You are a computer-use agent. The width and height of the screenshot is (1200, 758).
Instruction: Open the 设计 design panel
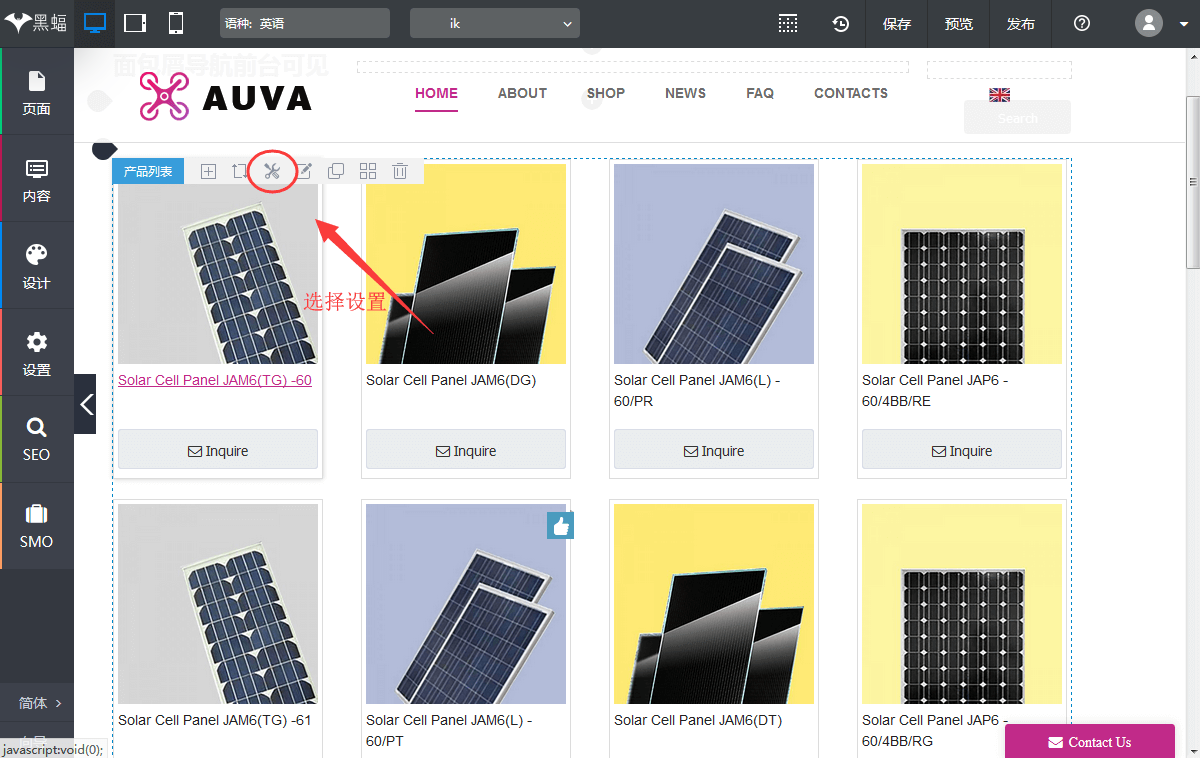coord(36,265)
